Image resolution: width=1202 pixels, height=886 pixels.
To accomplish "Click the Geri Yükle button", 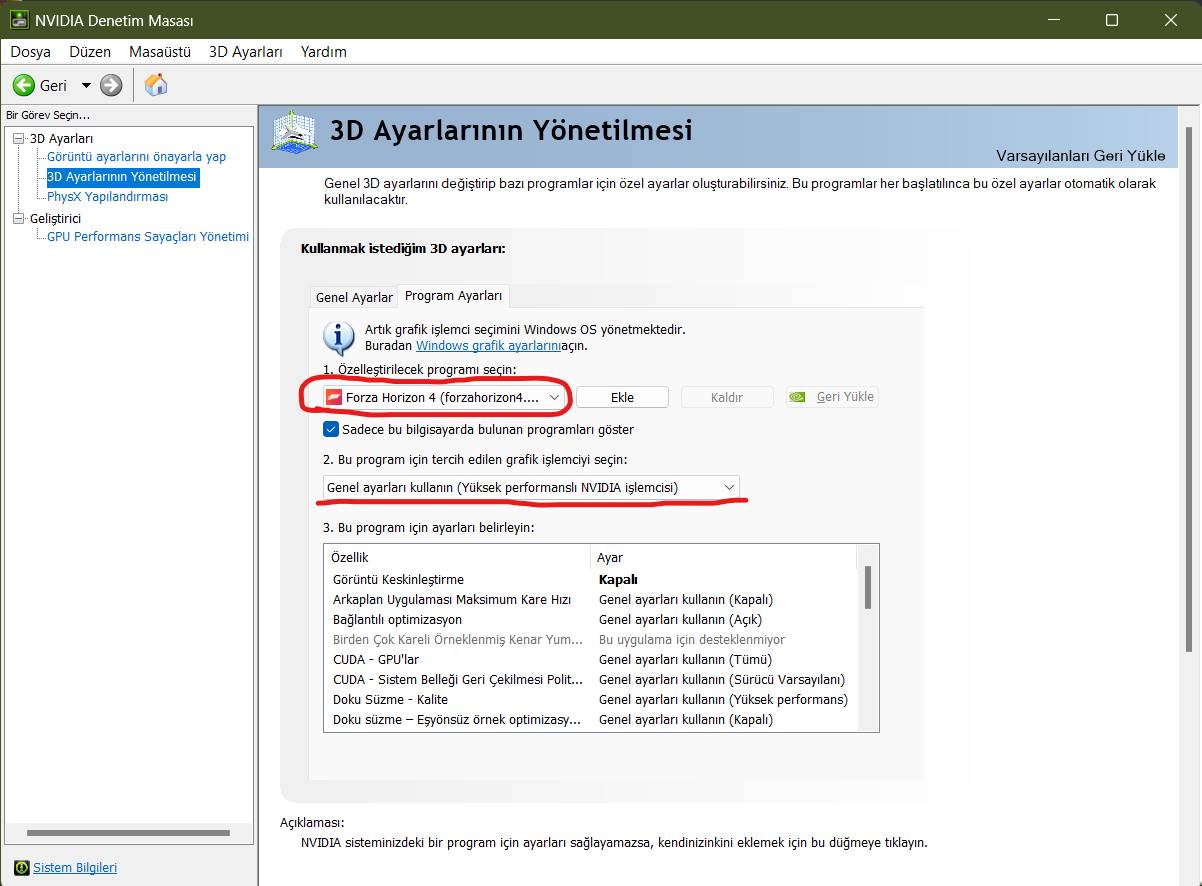I will (x=832, y=397).
